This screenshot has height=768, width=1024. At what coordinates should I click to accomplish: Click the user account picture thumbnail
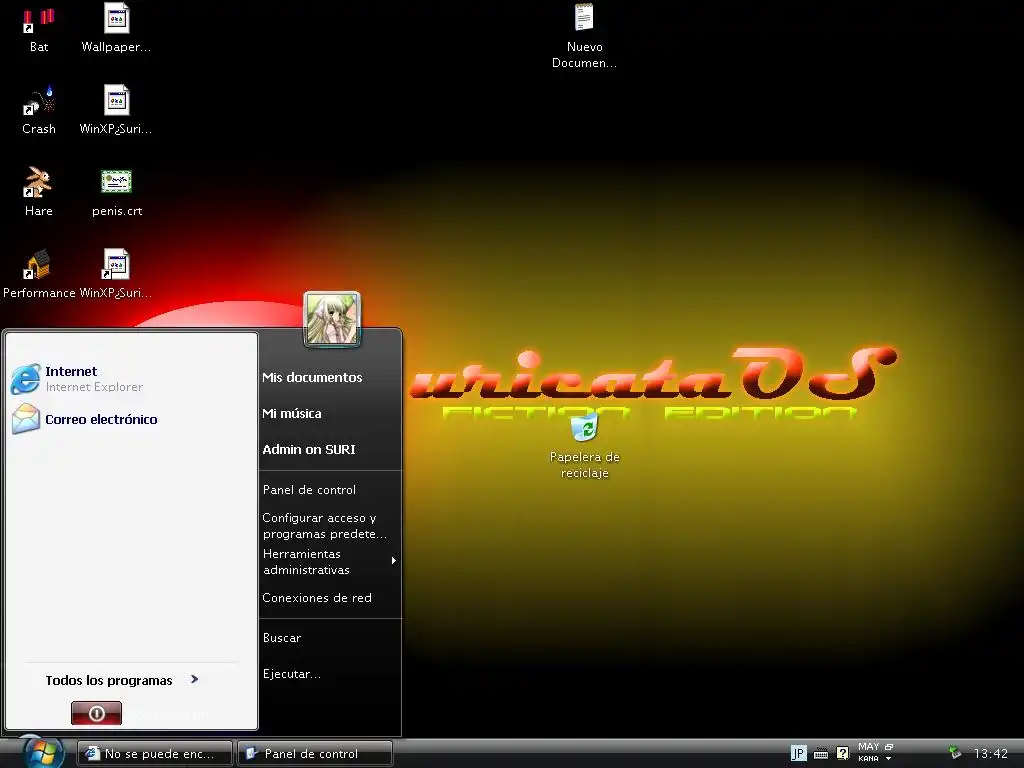click(332, 319)
